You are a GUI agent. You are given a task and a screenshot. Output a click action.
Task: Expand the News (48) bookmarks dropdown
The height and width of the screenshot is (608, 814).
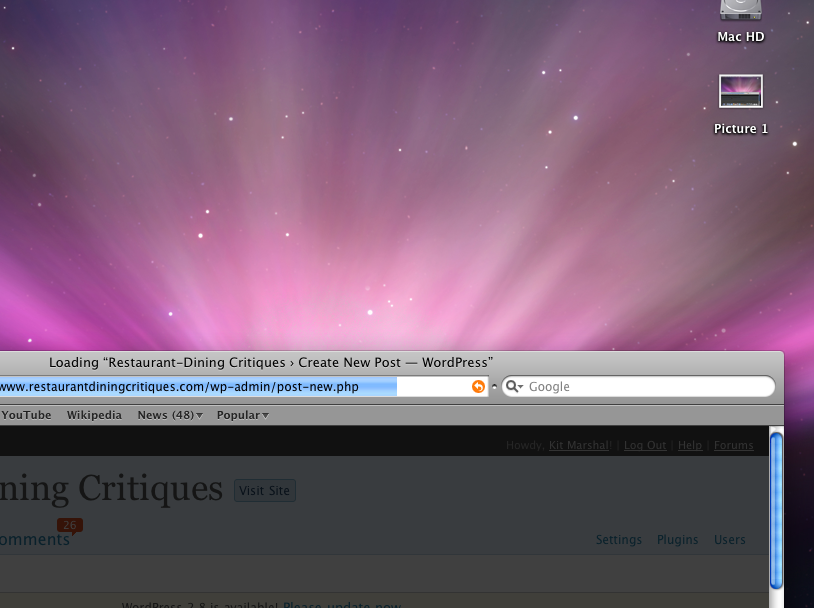170,415
